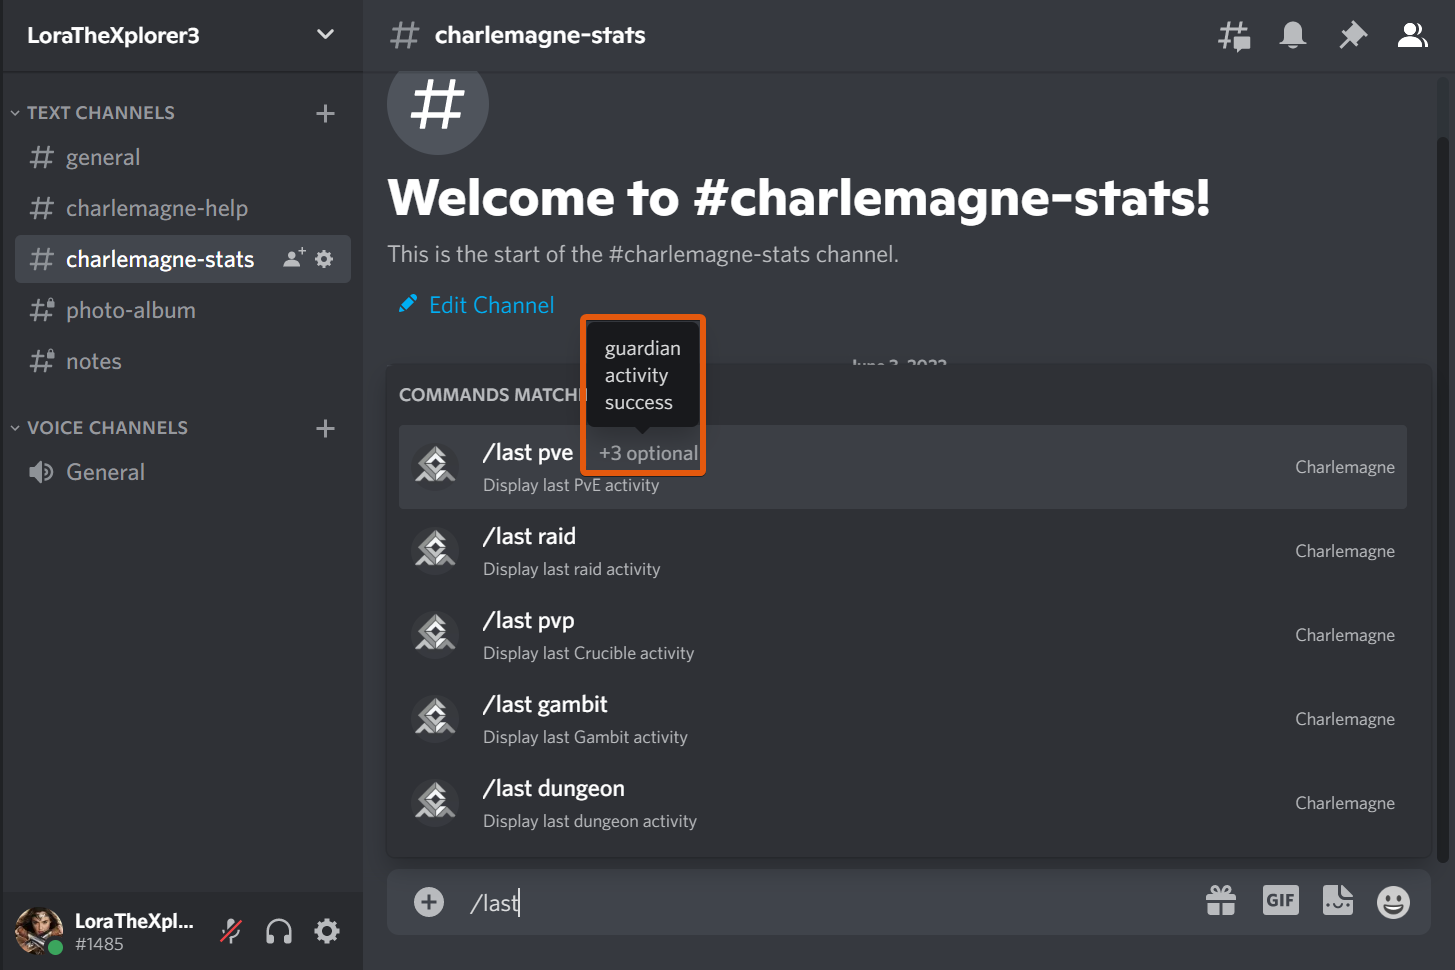The width and height of the screenshot is (1455, 970).
Task: Open the GIF picker
Action: click(x=1280, y=900)
